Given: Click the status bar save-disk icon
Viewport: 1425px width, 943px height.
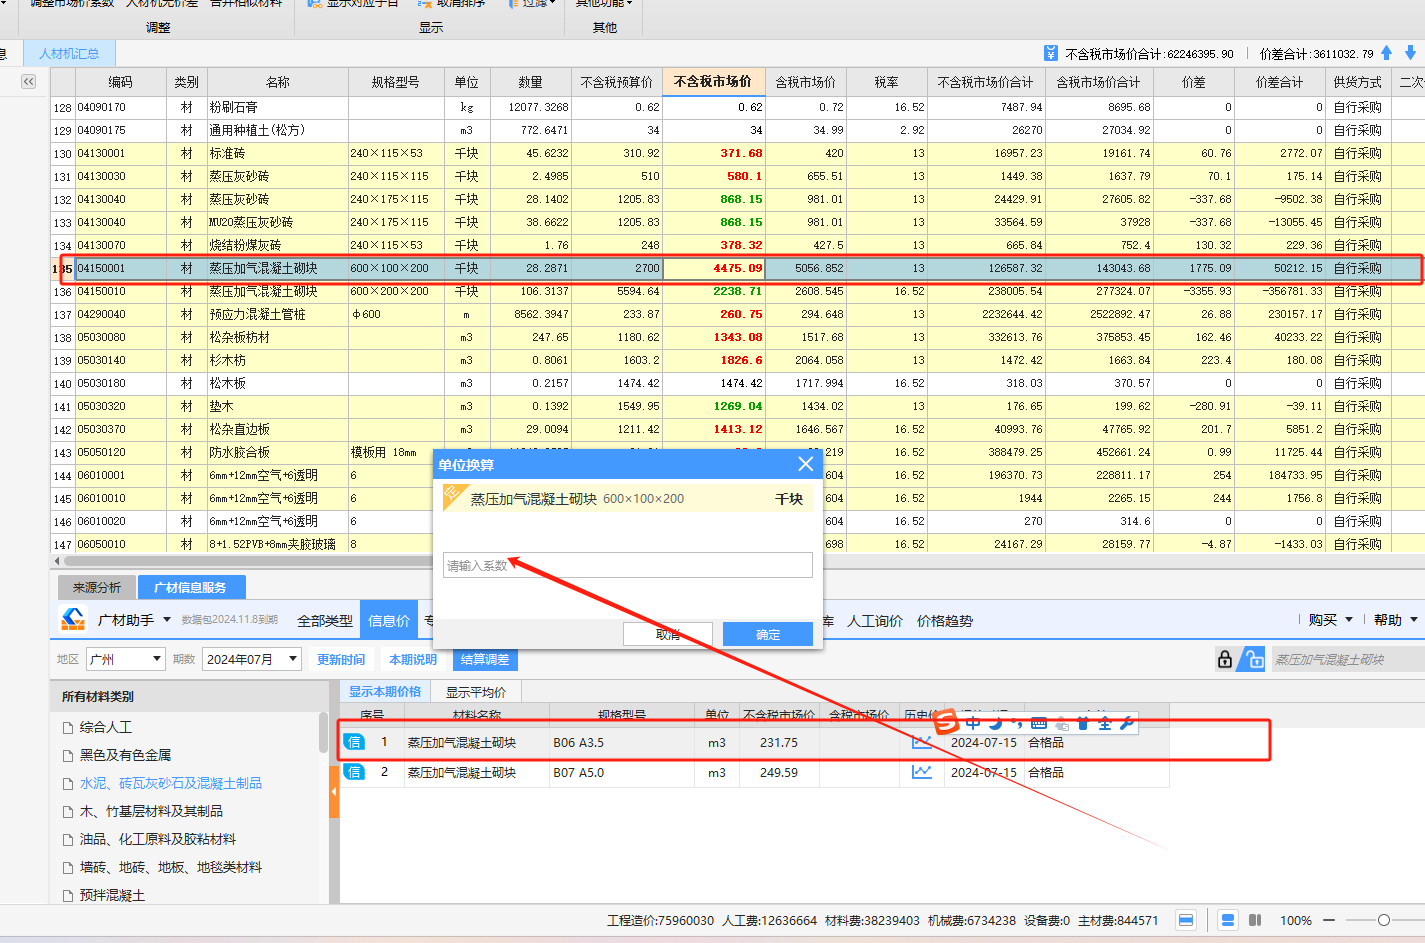Looking at the screenshot, I should click(1186, 920).
